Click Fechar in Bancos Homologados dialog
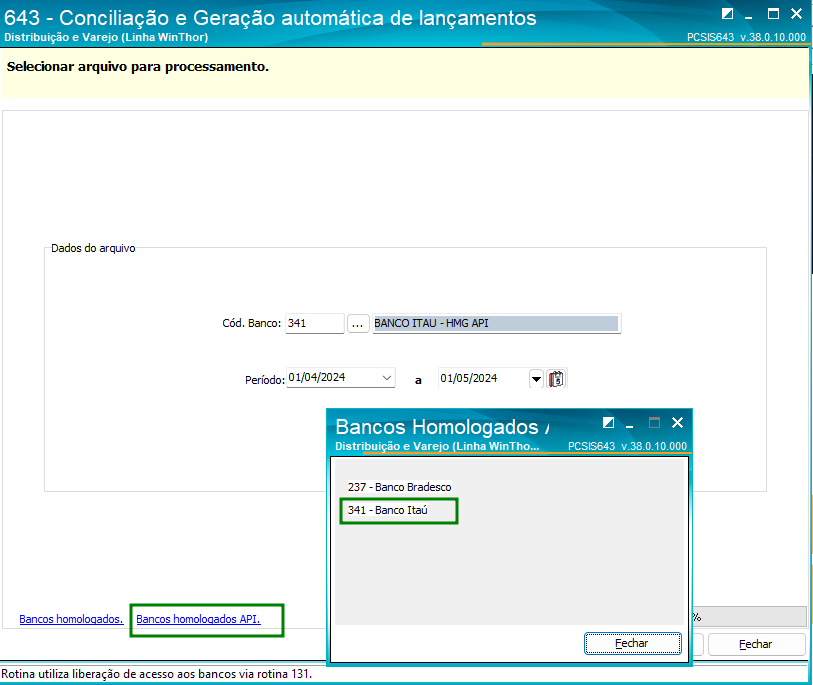This screenshot has height=685, width=813. coord(633,644)
